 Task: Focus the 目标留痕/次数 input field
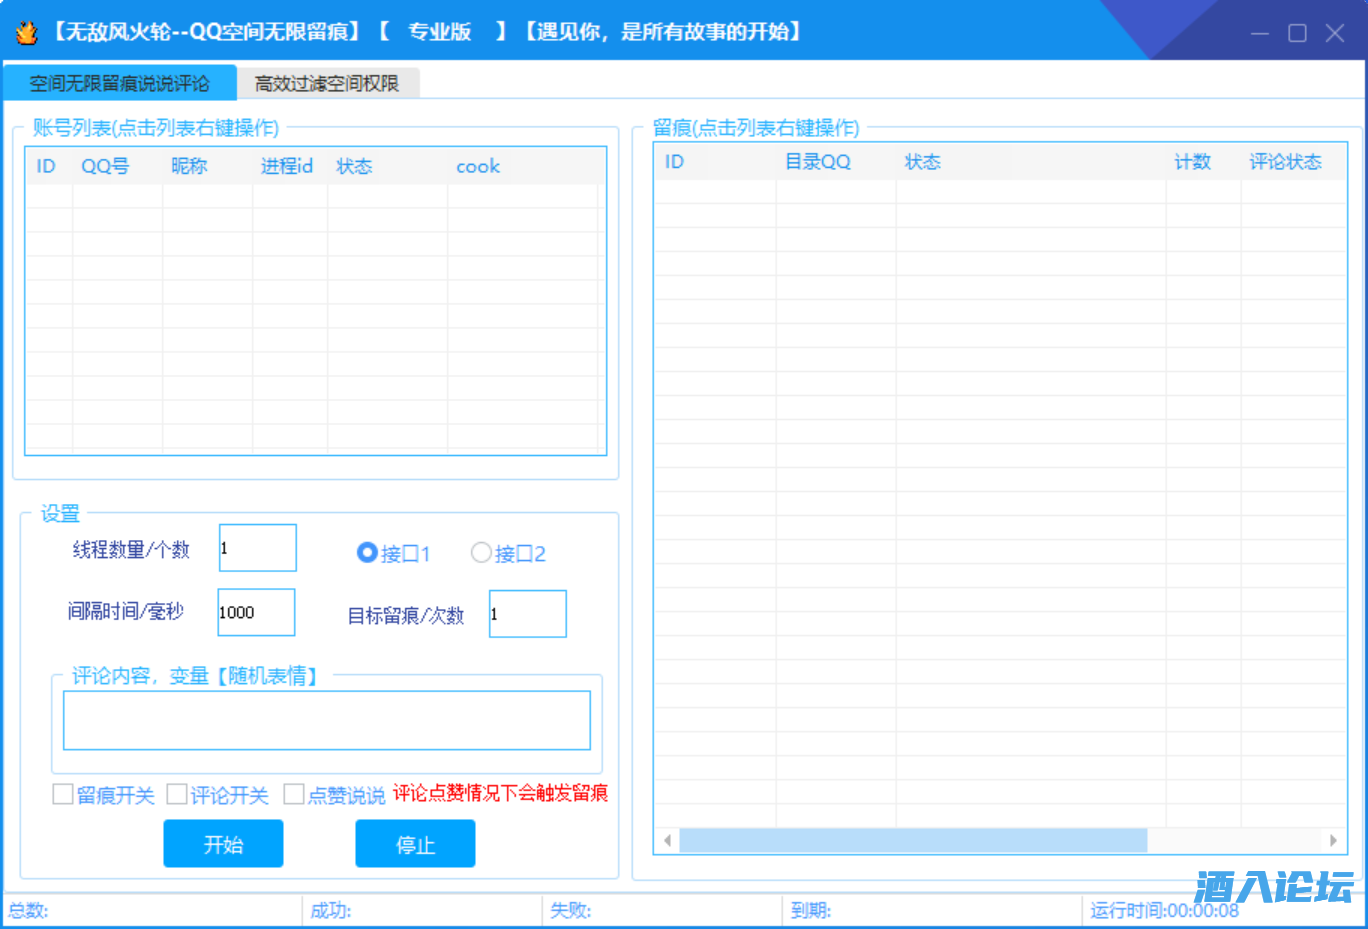[x=527, y=614]
